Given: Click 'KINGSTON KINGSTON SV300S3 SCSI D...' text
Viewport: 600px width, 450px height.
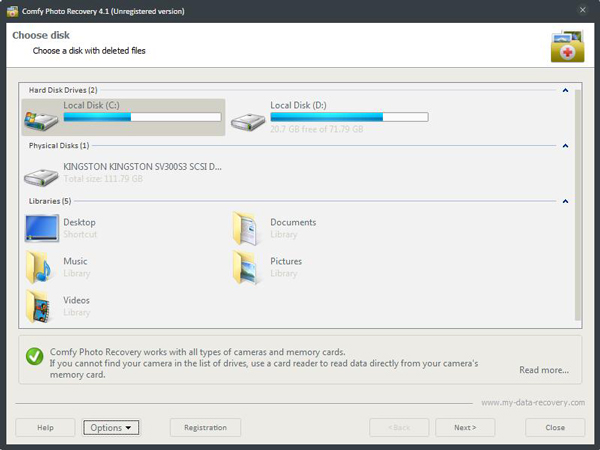Looking at the screenshot, I should 142,167.
